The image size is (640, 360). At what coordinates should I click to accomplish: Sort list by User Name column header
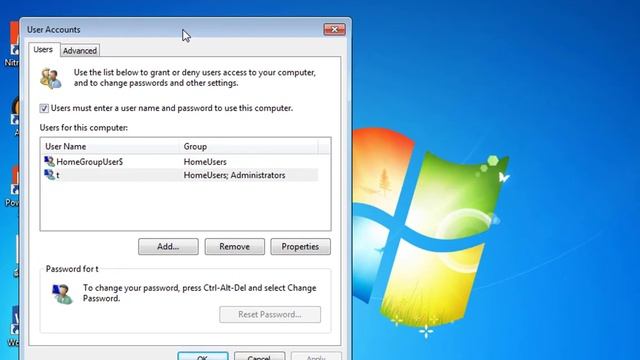pyautogui.click(x=110, y=146)
